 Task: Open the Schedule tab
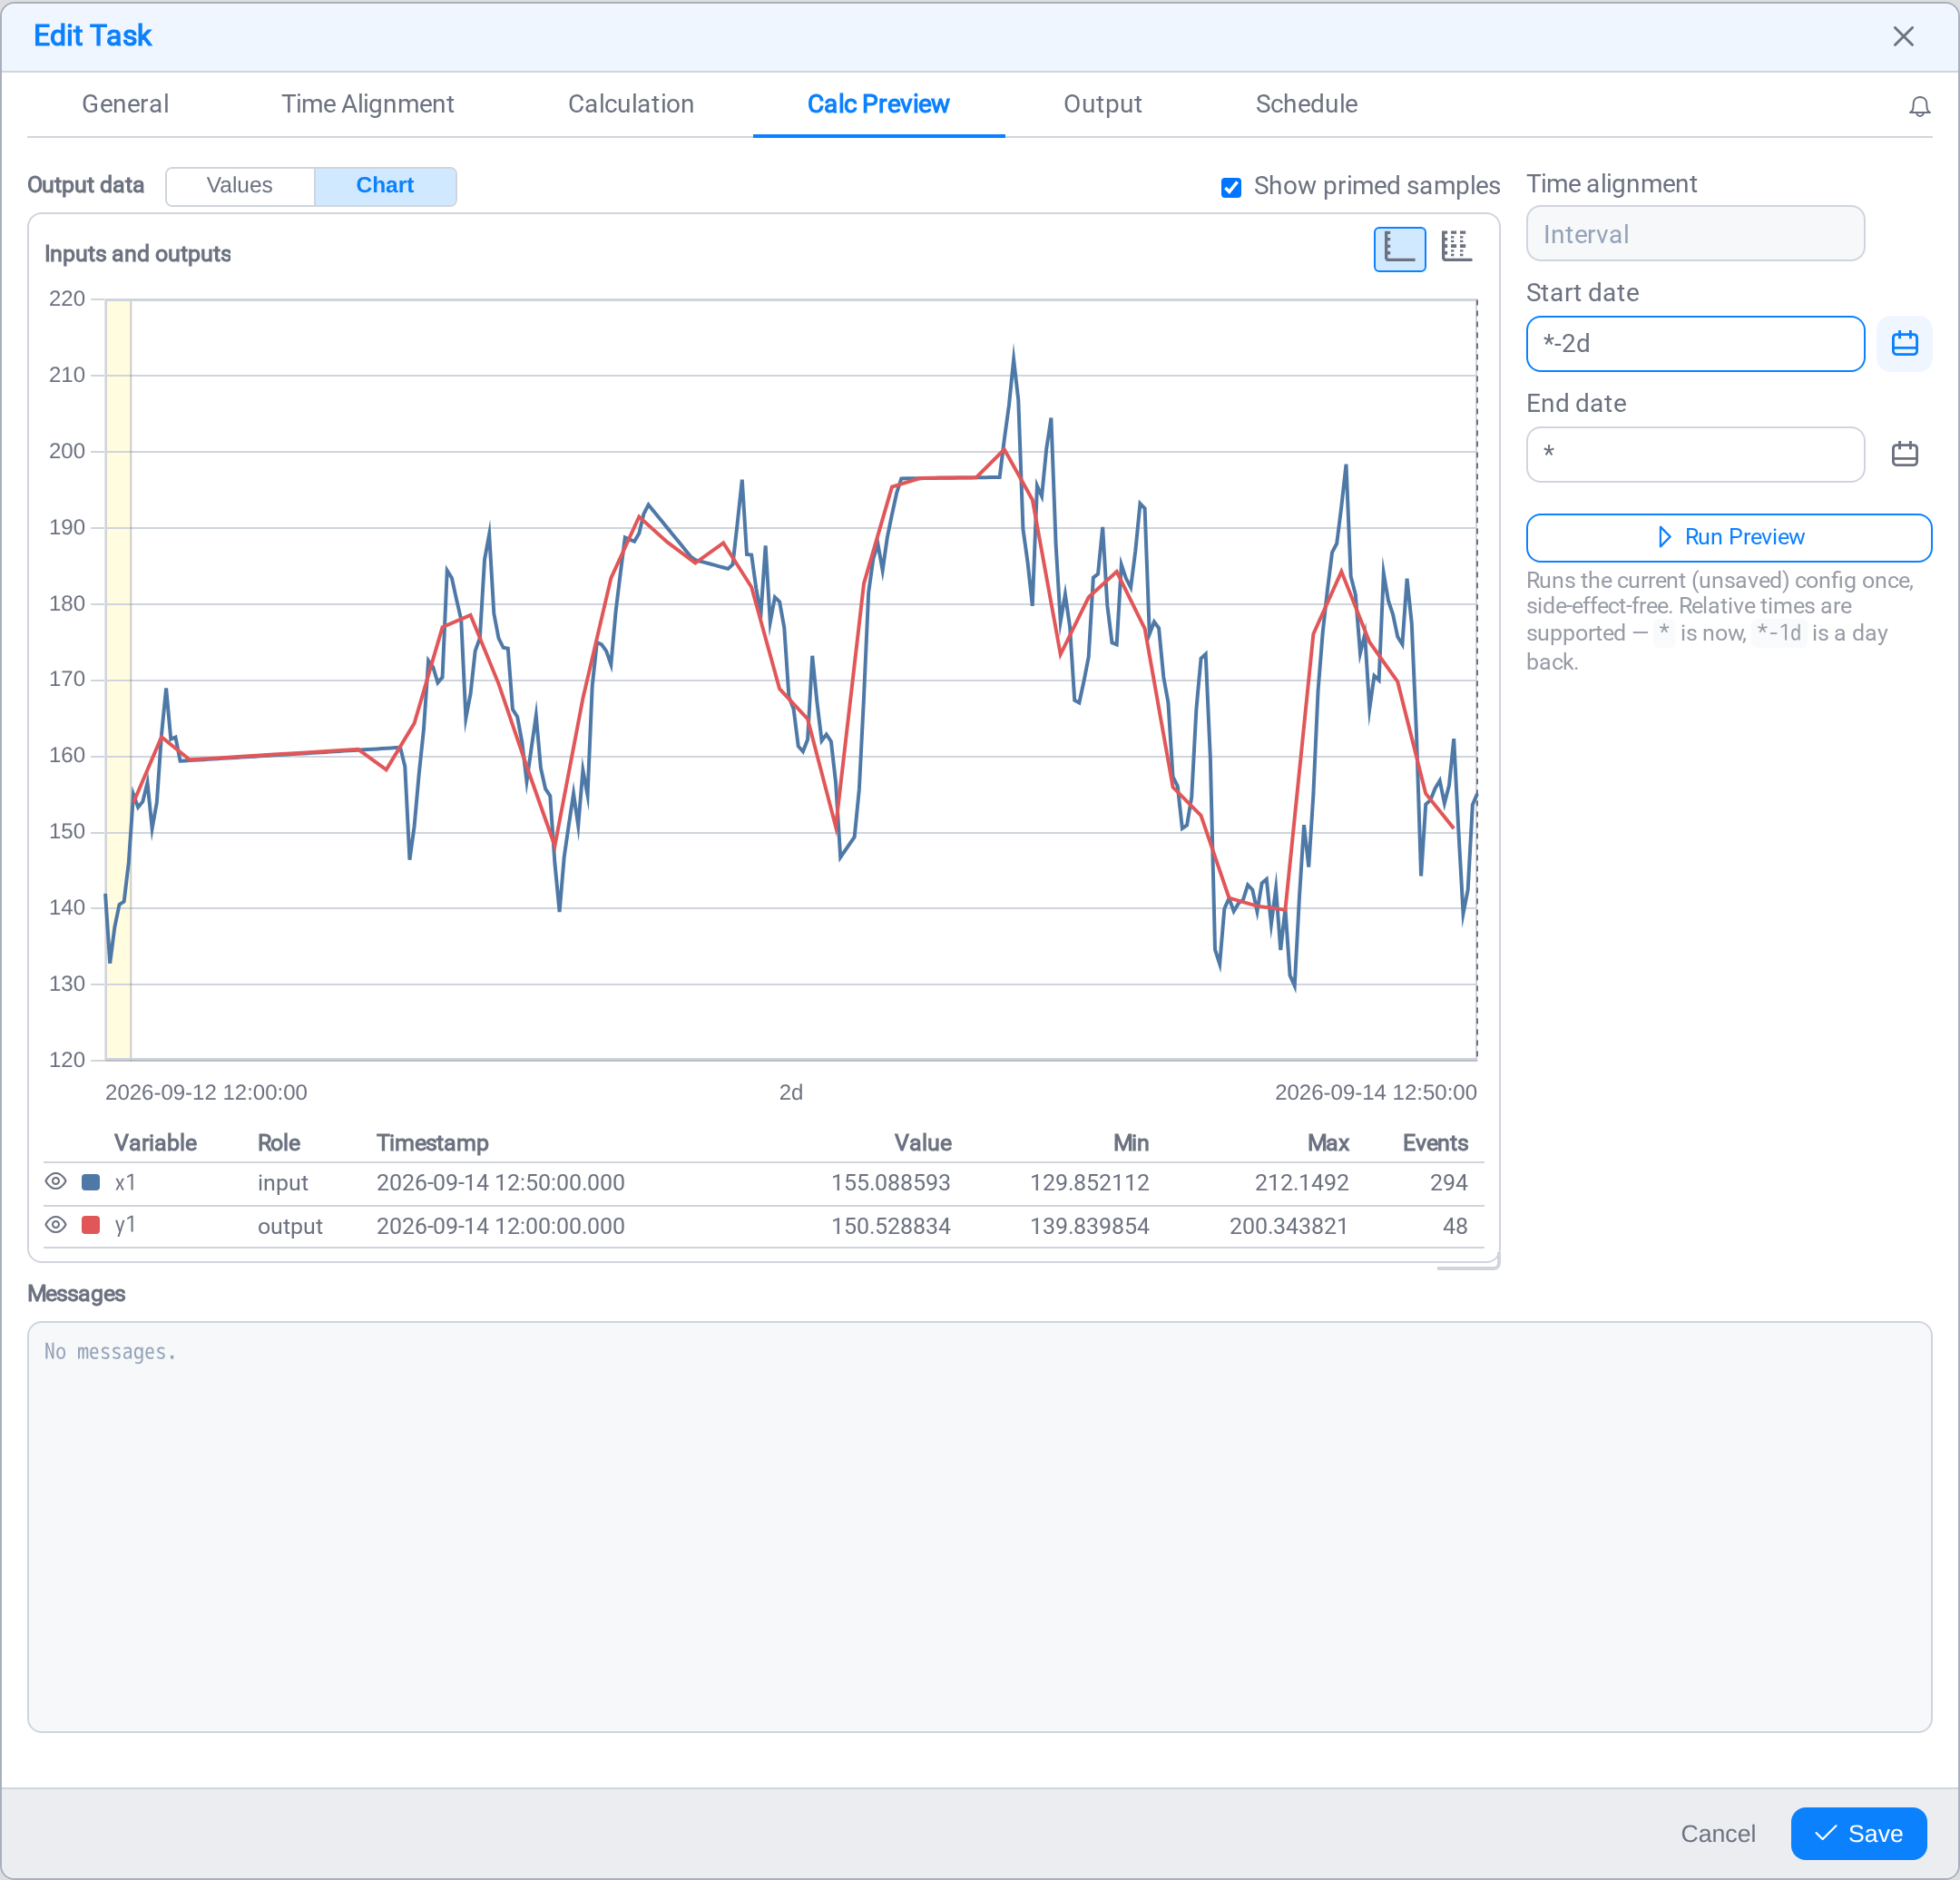click(1305, 104)
